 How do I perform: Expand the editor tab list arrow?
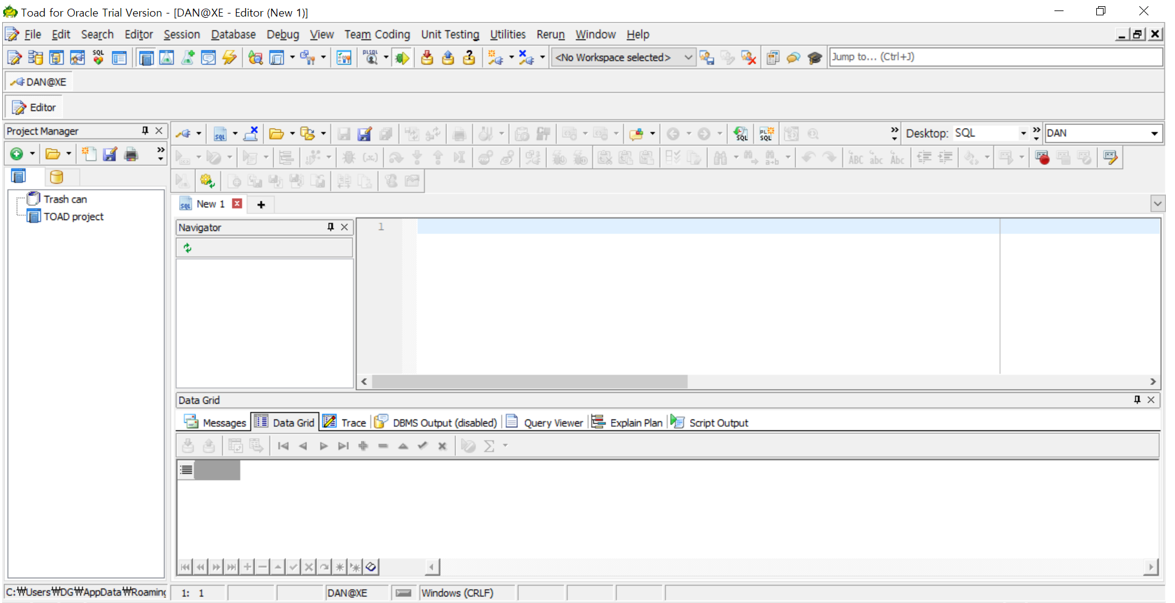point(1158,204)
